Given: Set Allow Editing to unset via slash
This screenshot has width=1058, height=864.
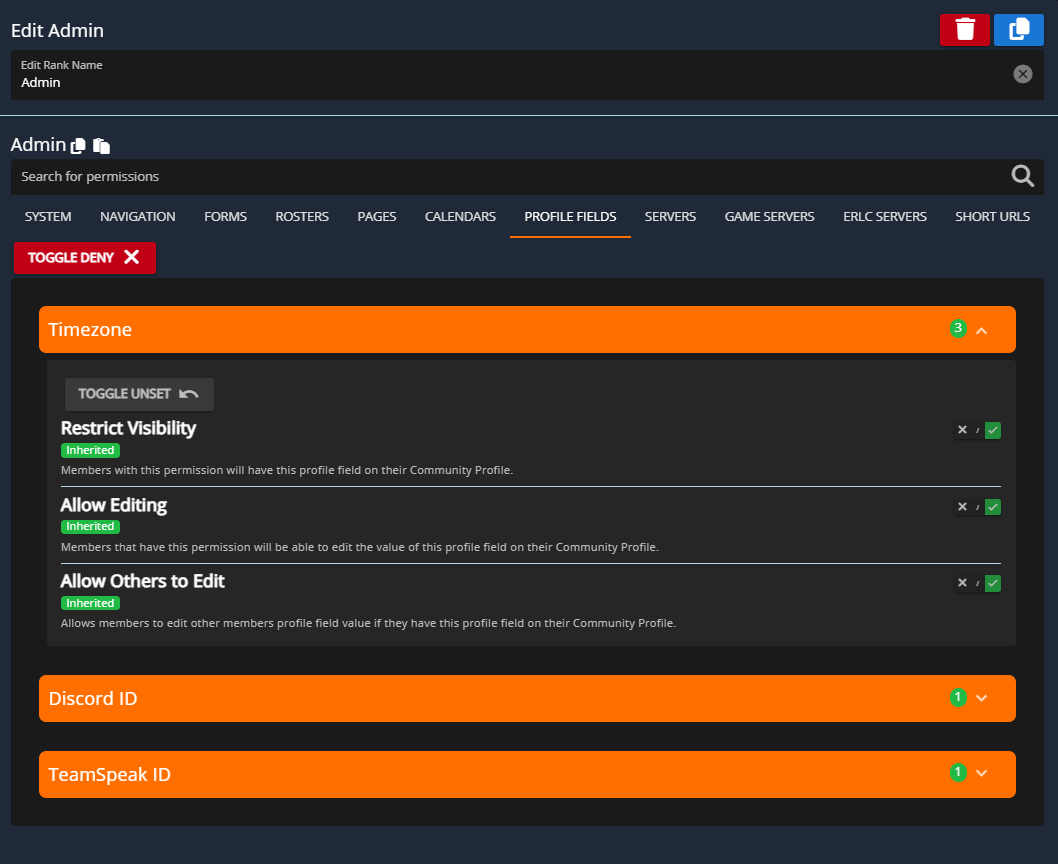Looking at the screenshot, I should (x=977, y=507).
